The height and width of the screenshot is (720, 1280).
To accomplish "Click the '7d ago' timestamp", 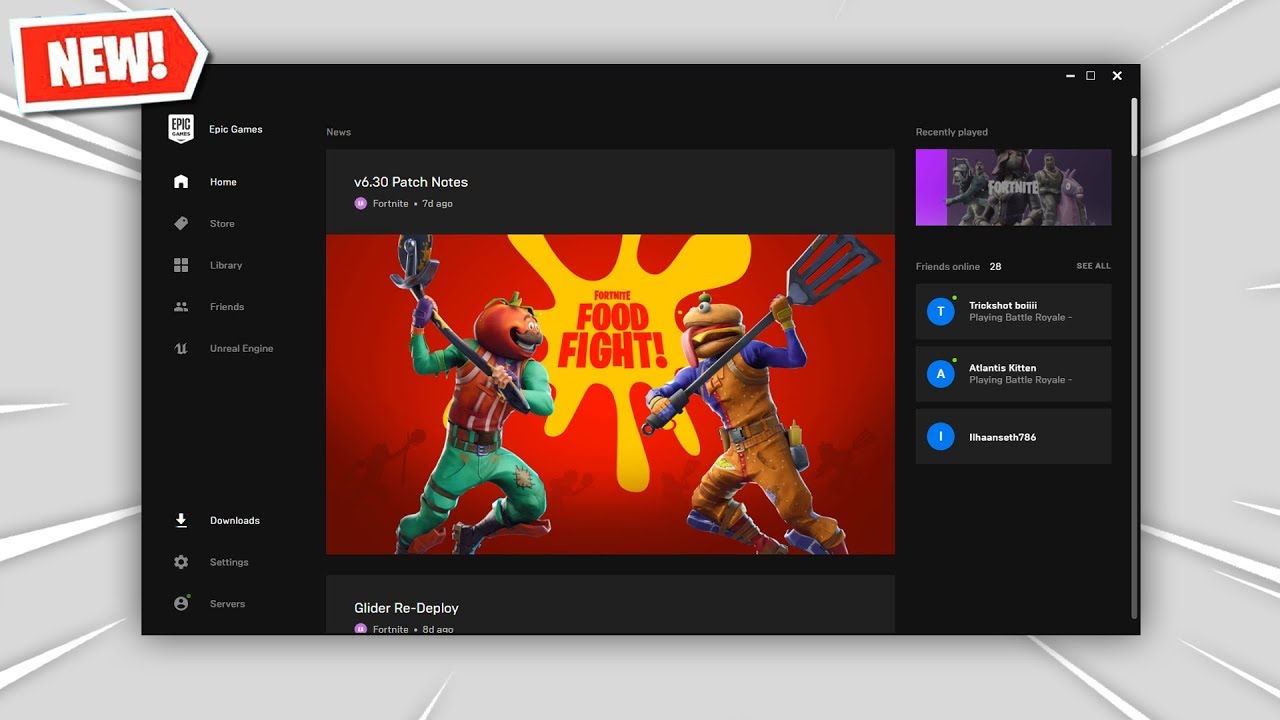I will [x=437, y=204].
